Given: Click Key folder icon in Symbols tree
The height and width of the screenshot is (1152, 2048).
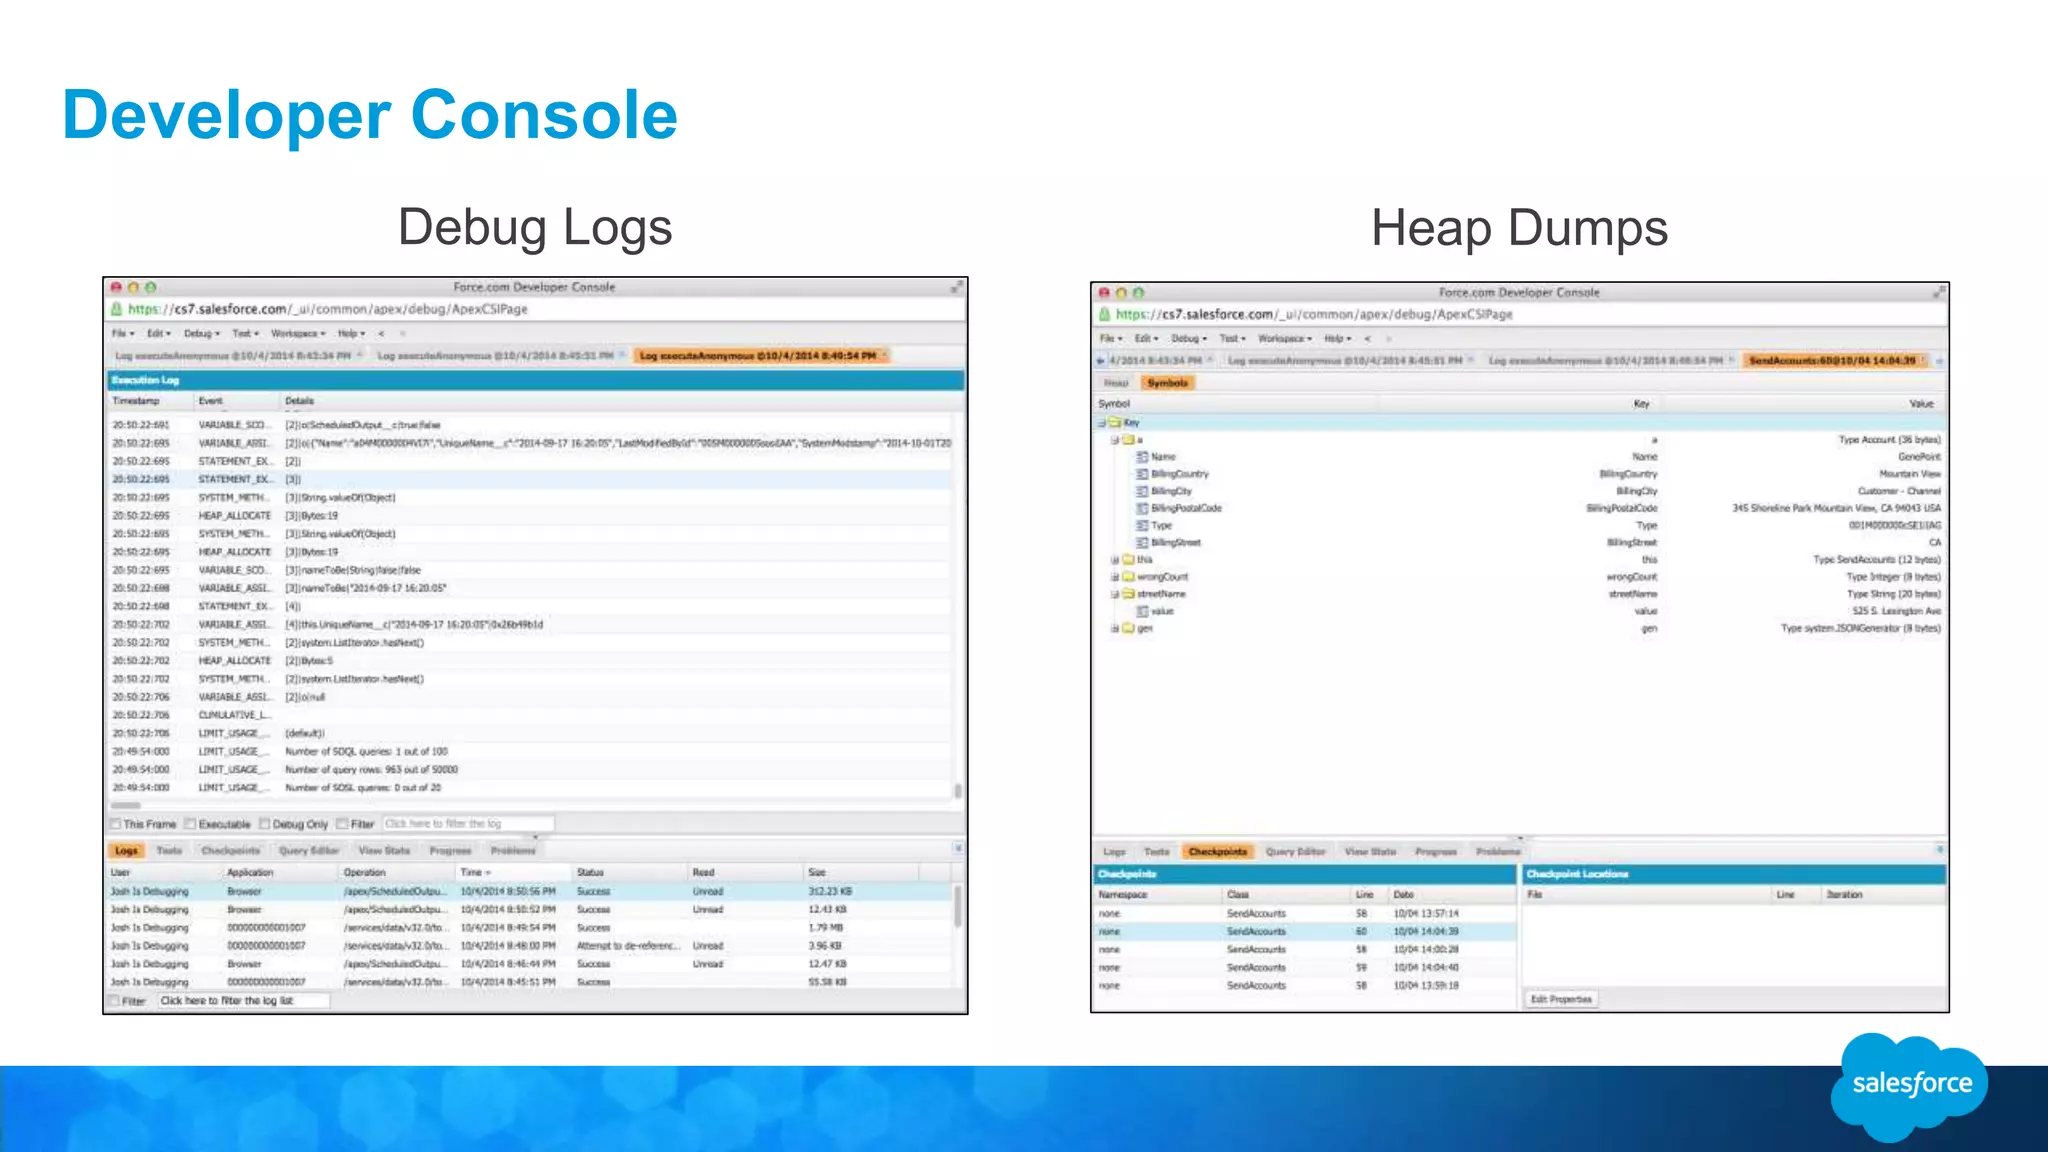Looking at the screenshot, I should 1115,423.
